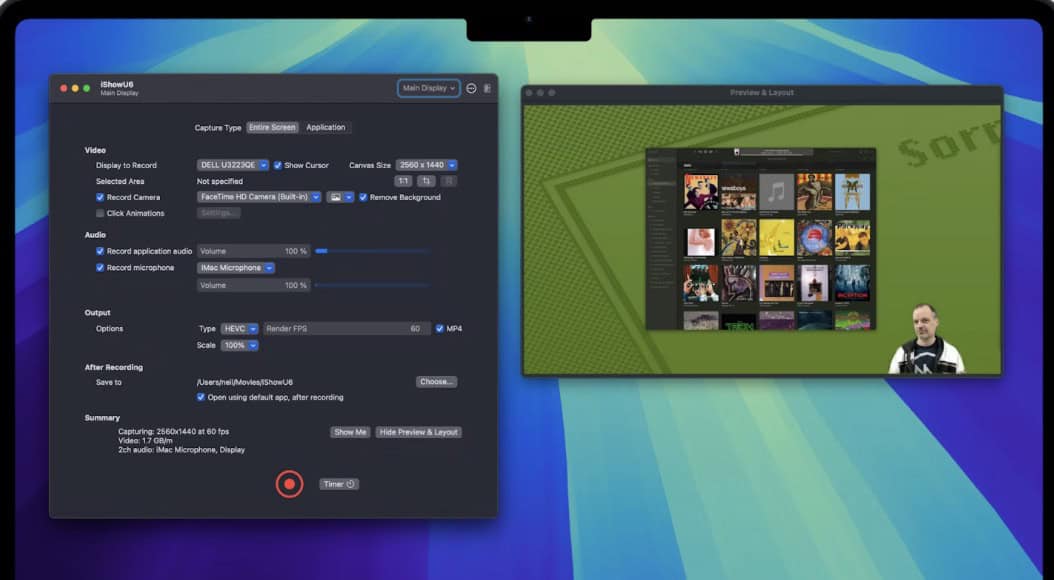Open FaceTime HD Camera dropdown
The image size is (1054, 580).
259,198
